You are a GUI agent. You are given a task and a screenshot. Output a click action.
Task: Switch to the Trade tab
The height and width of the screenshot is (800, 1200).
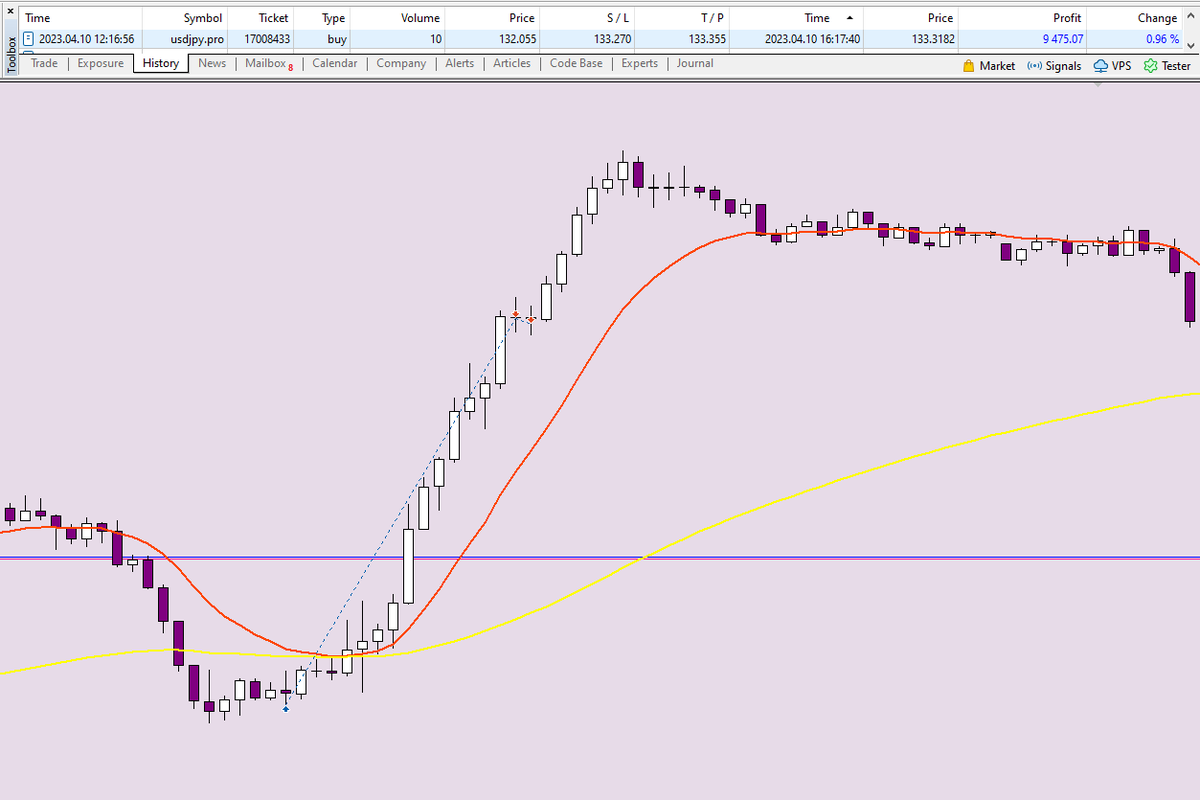(44, 63)
